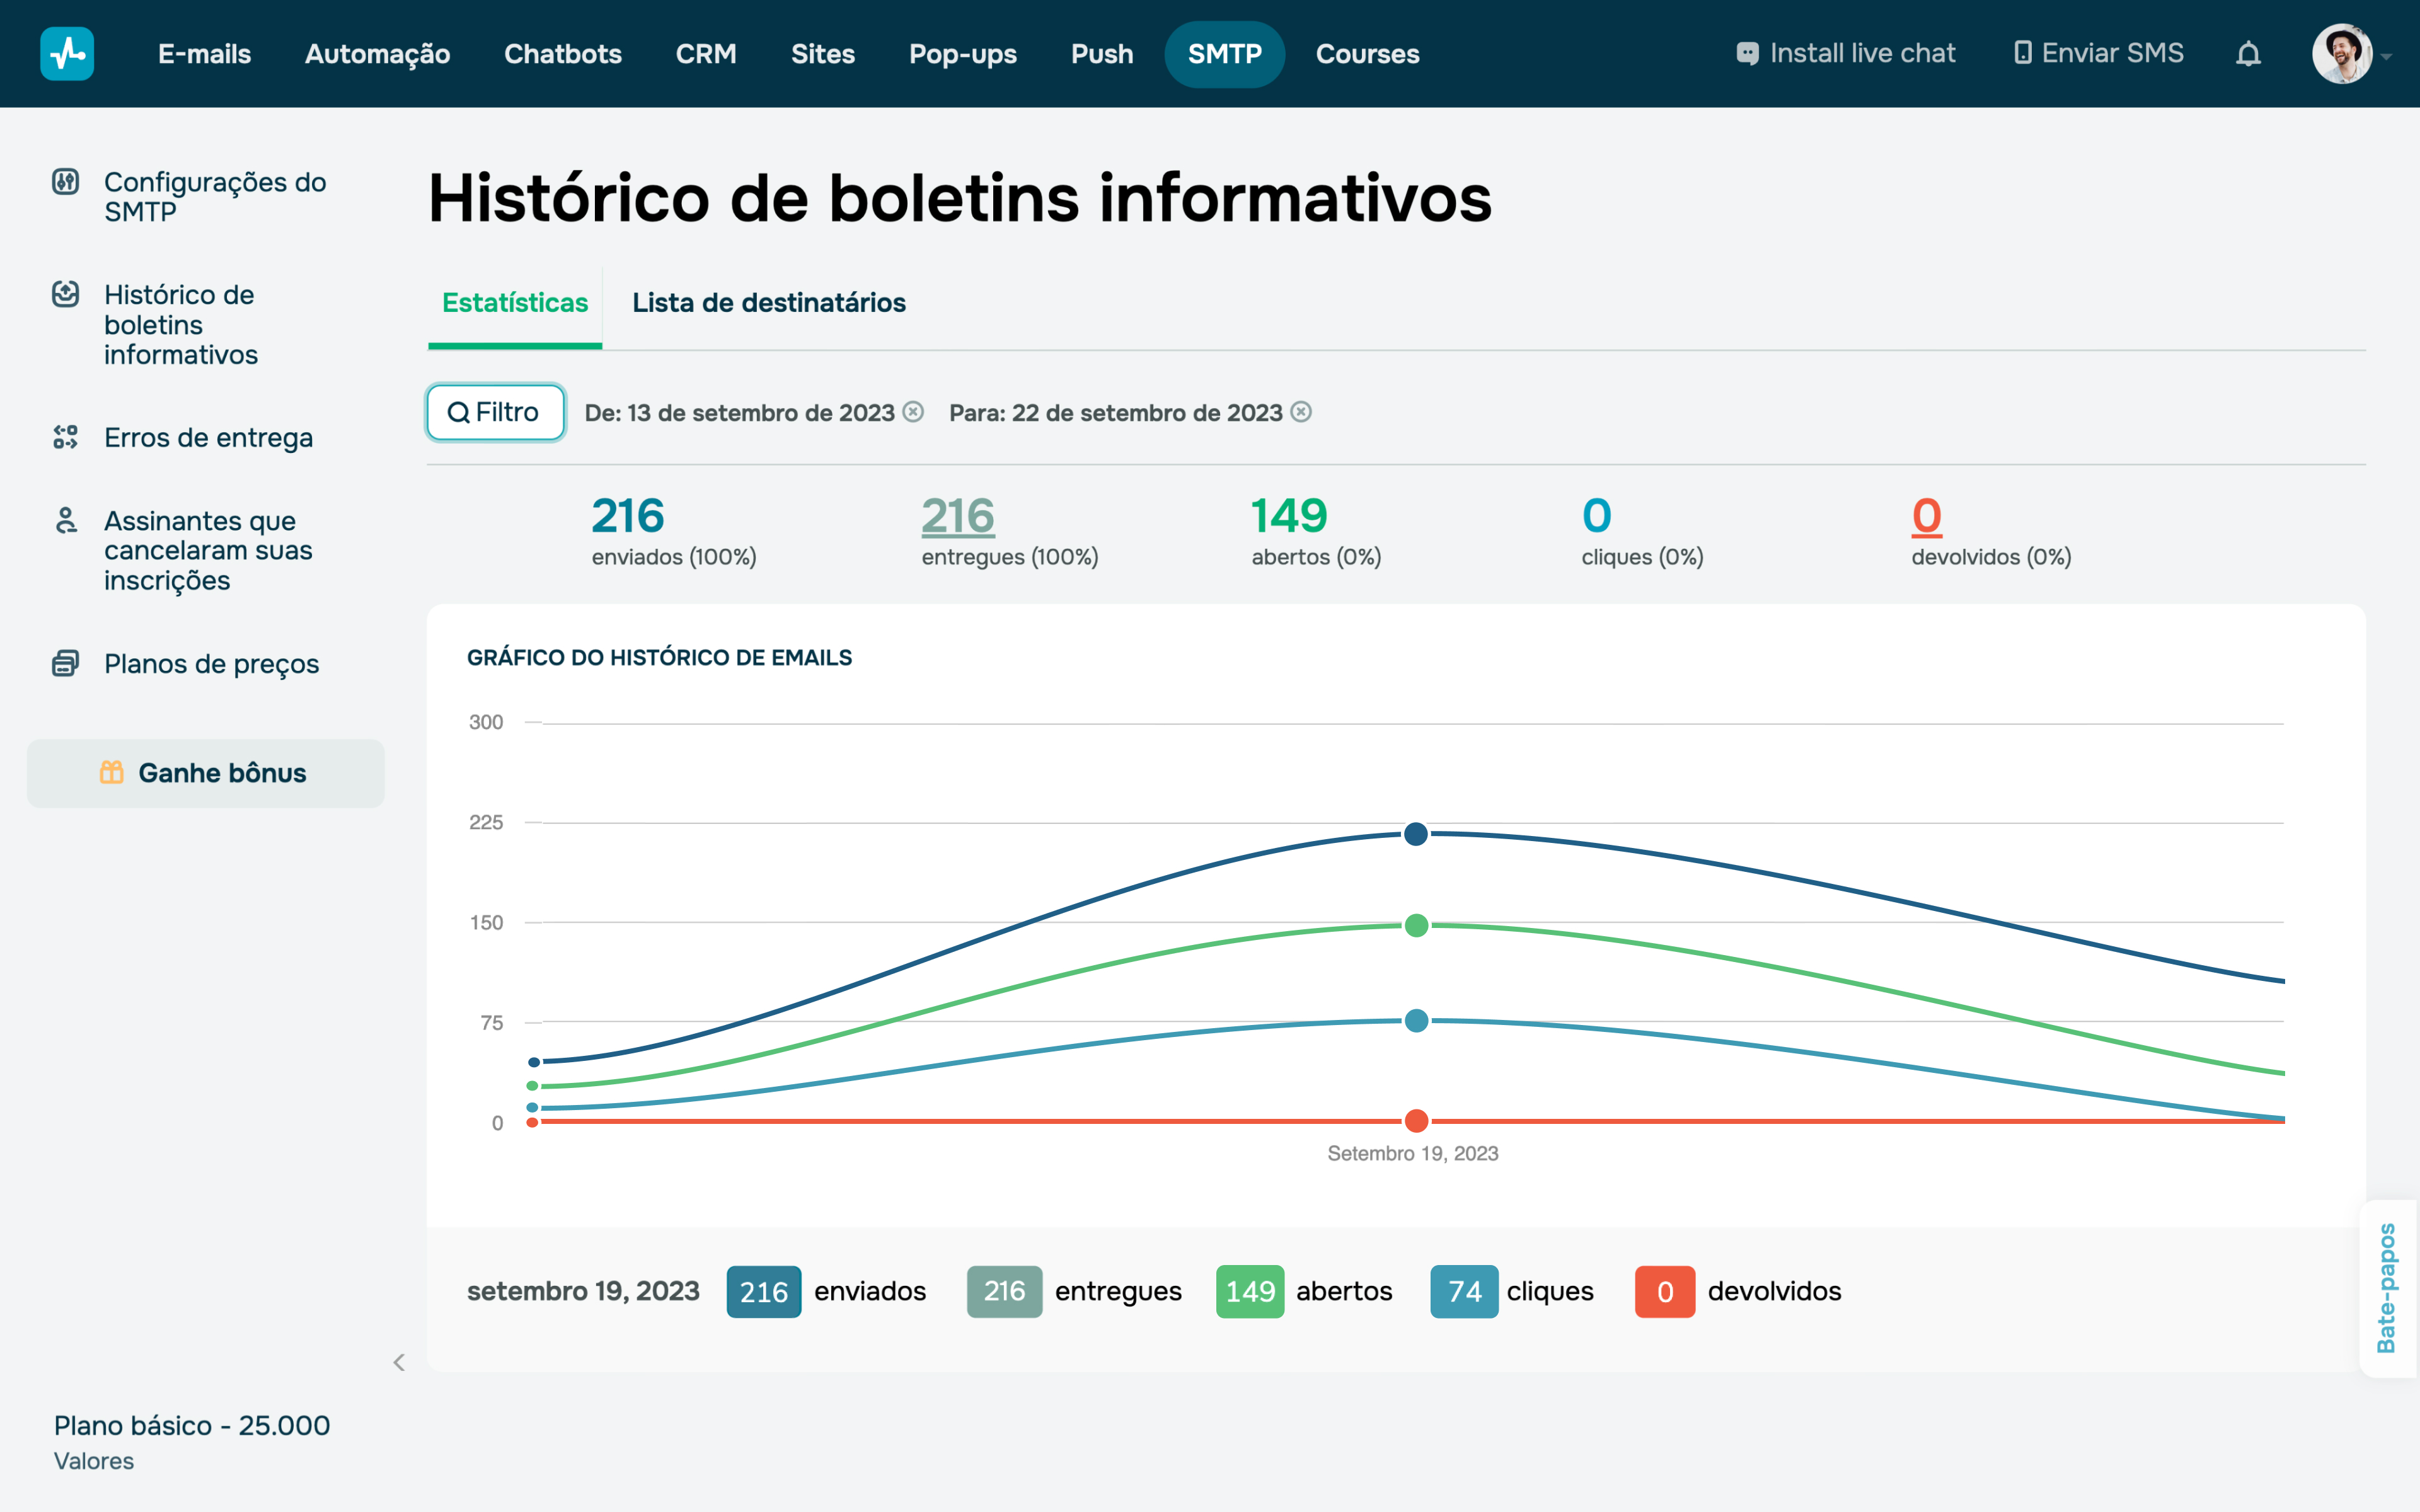The image size is (2420, 1512).
Task: Click the green 149 abertos legend swatch
Action: point(1249,1291)
